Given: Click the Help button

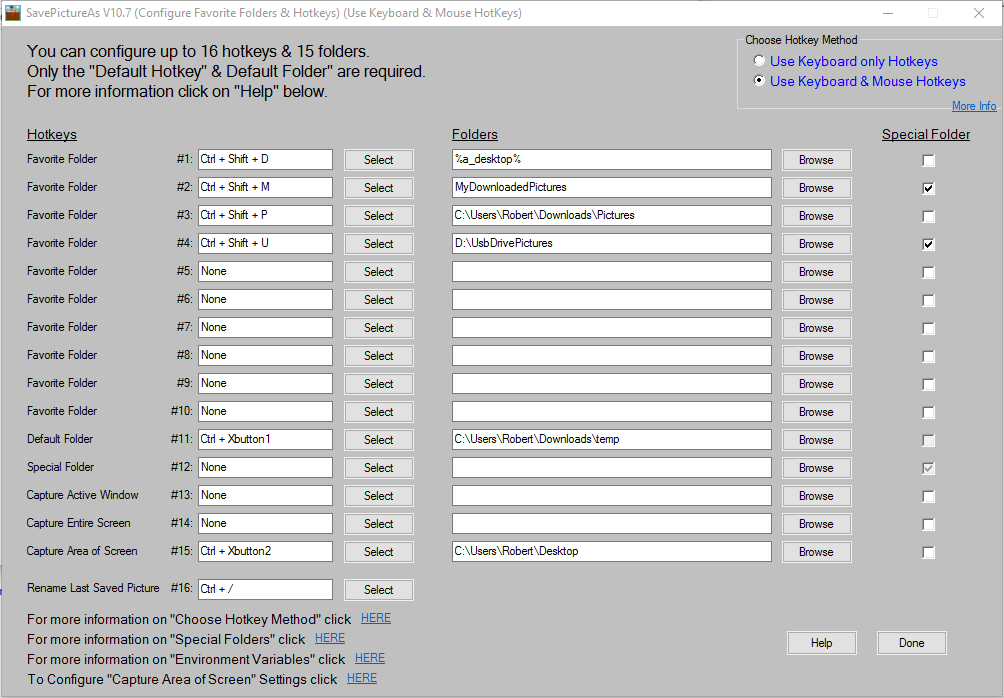Looking at the screenshot, I should coord(821,642).
